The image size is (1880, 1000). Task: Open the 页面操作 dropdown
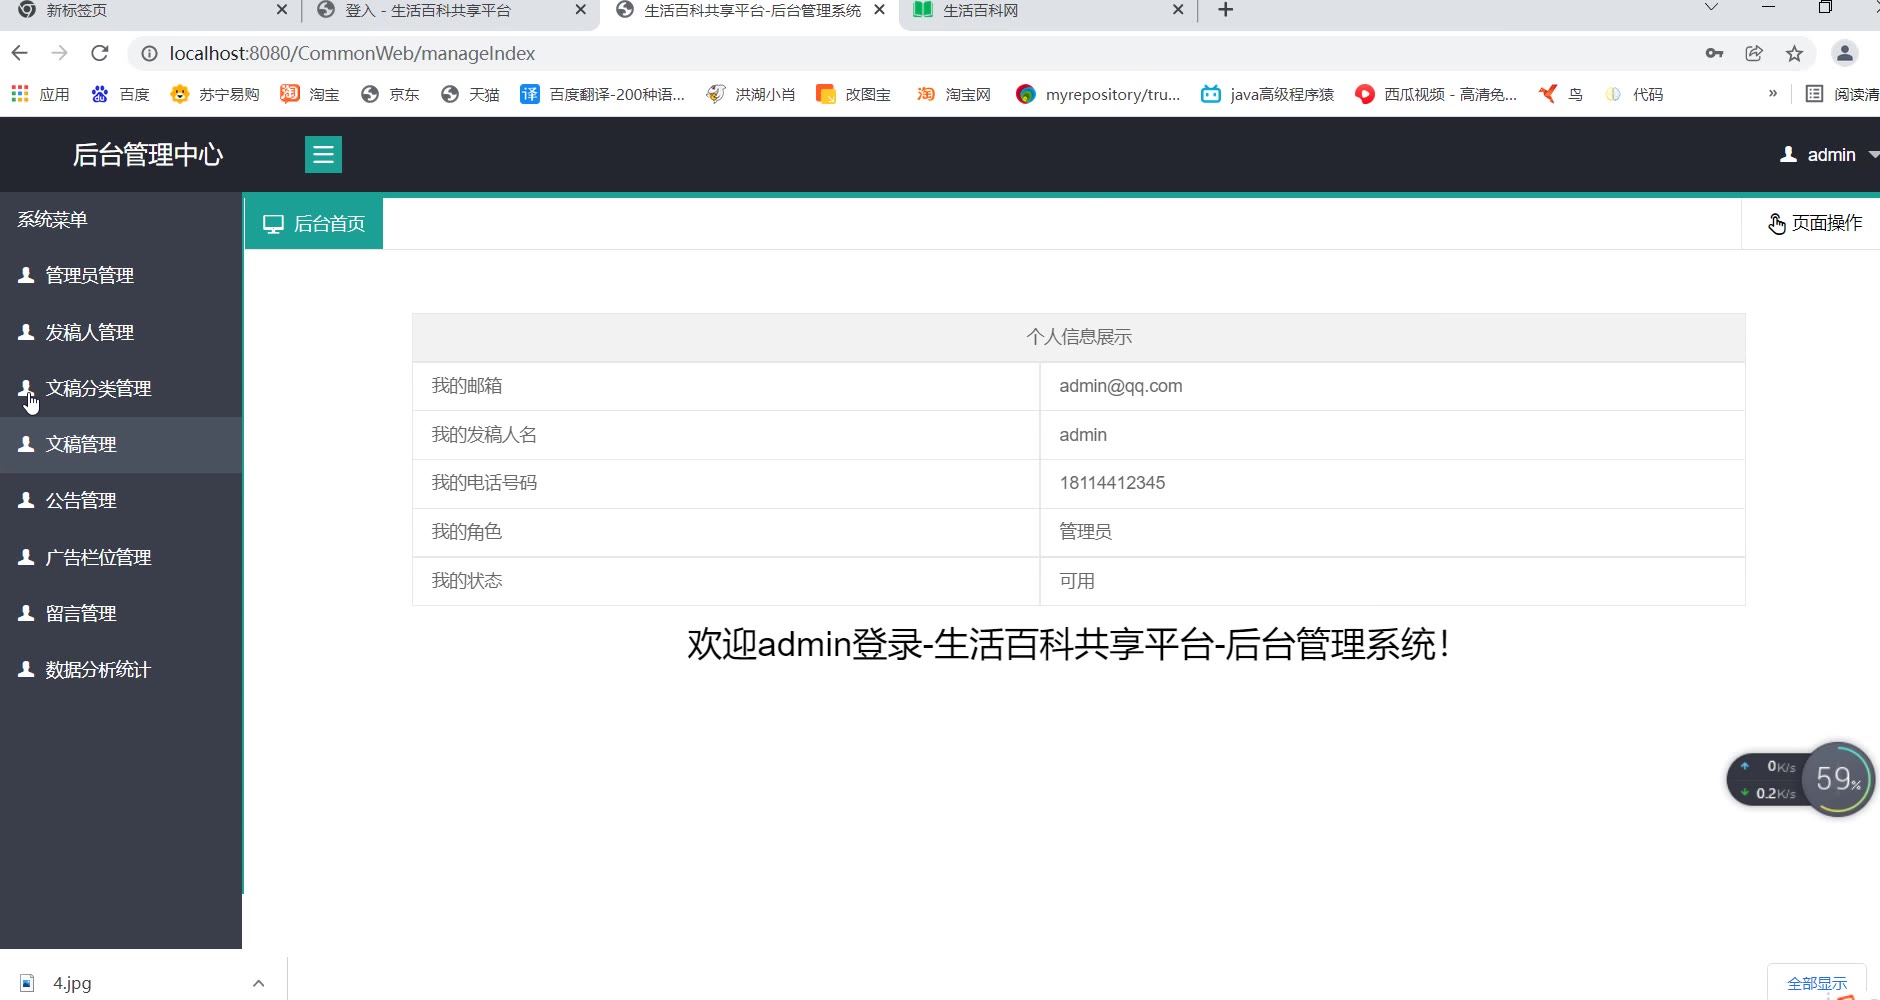[x=1814, y=223]
